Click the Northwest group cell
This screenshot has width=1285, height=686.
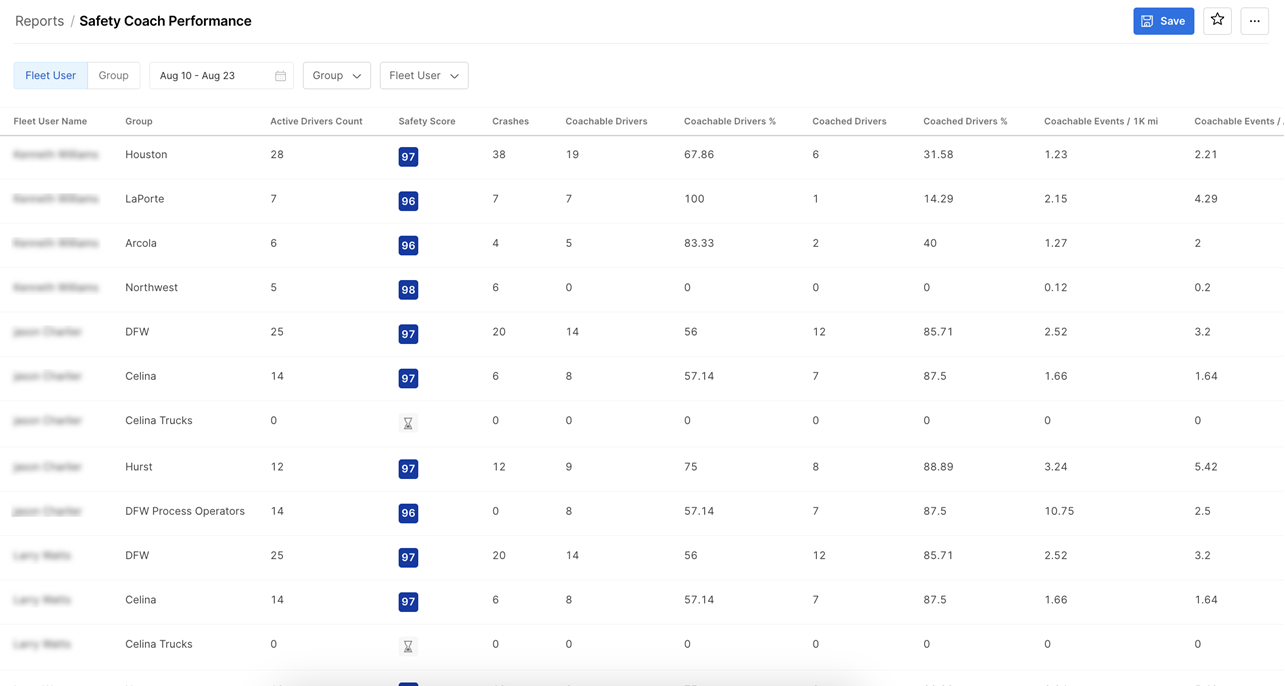coord(151,287)
